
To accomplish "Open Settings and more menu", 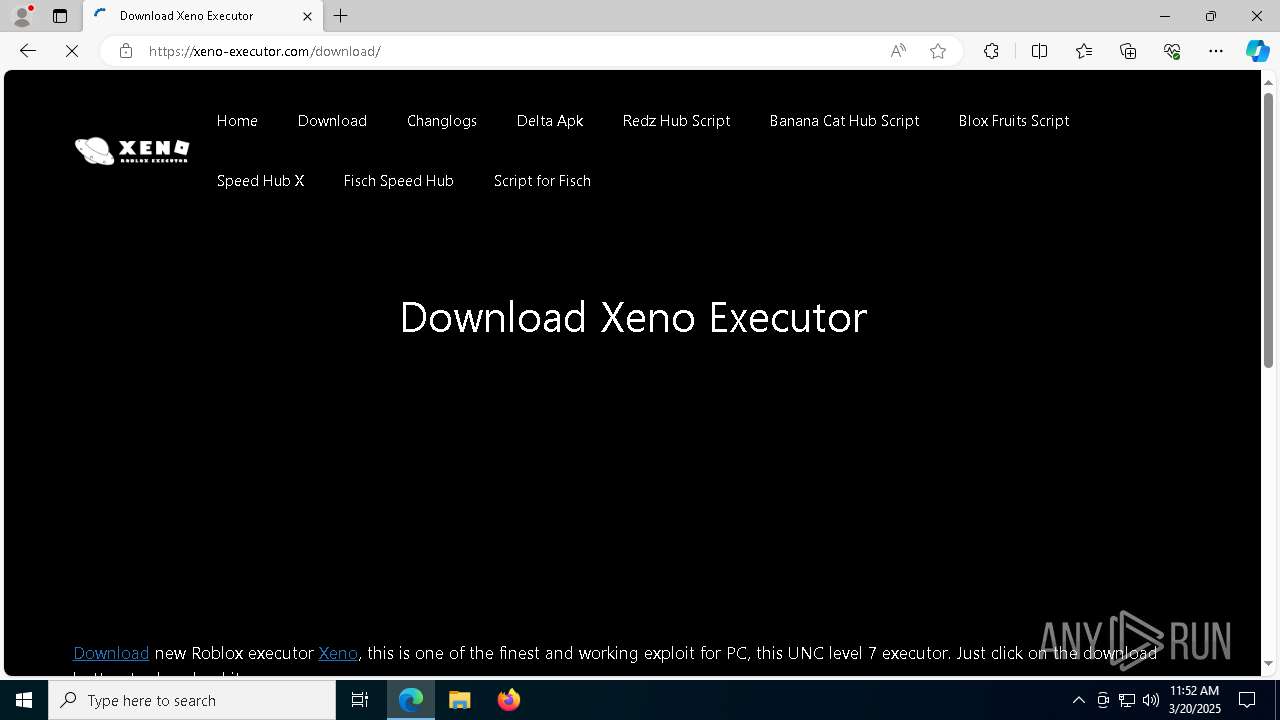I will coord(1216,51).
